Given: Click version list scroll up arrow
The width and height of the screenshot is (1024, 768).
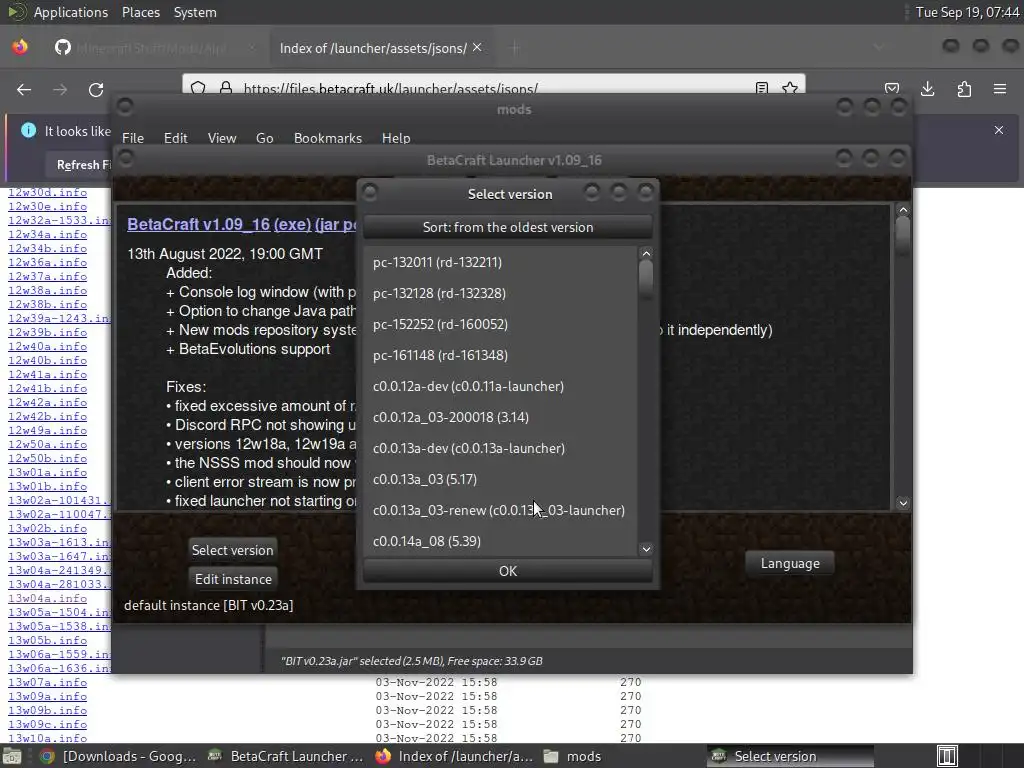Looking at the screenshot, I should (646, 253).
